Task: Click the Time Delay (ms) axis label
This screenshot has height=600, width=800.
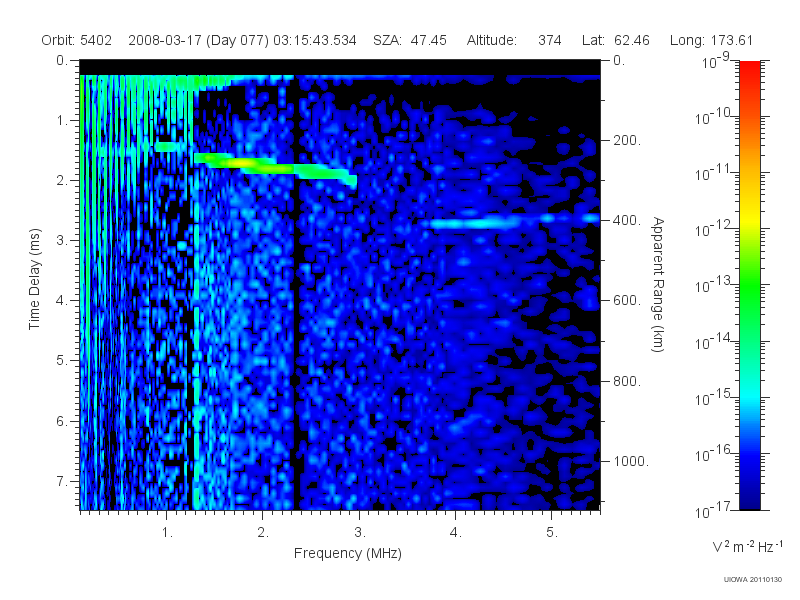Action: [x=34, y=279]
